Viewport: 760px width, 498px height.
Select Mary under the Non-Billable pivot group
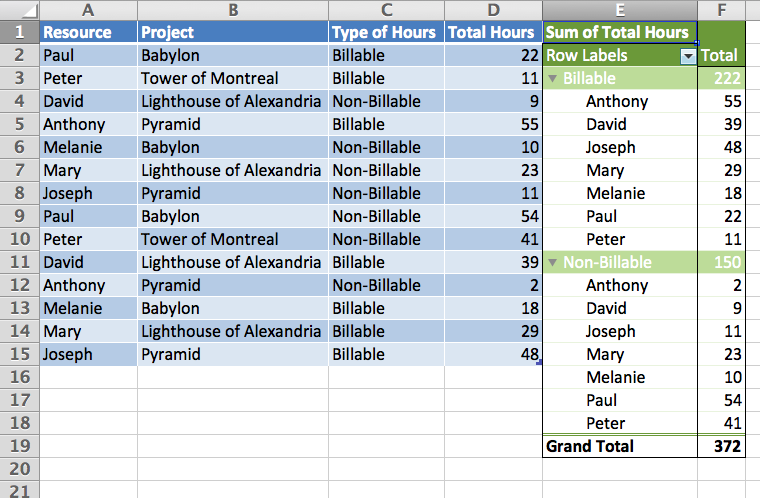click(620, 354)
